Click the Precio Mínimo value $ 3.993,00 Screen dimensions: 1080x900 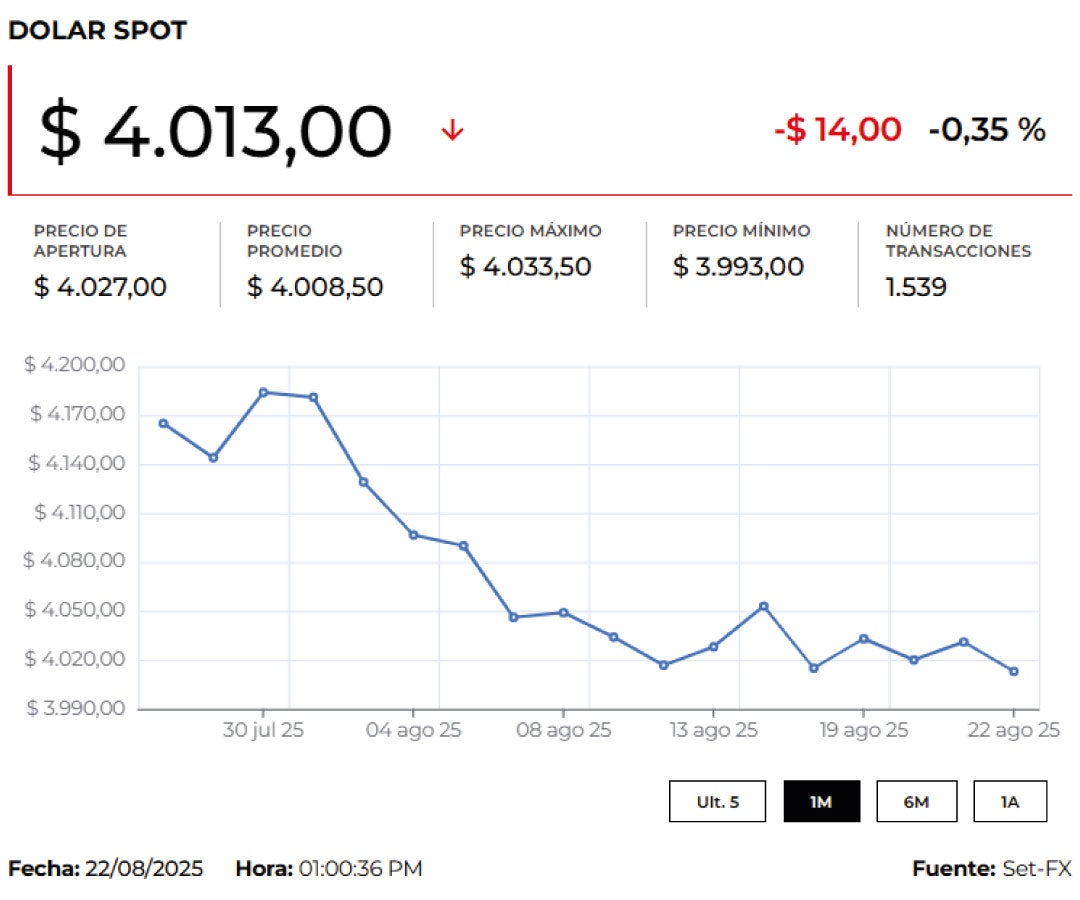[x=738, y=267]
